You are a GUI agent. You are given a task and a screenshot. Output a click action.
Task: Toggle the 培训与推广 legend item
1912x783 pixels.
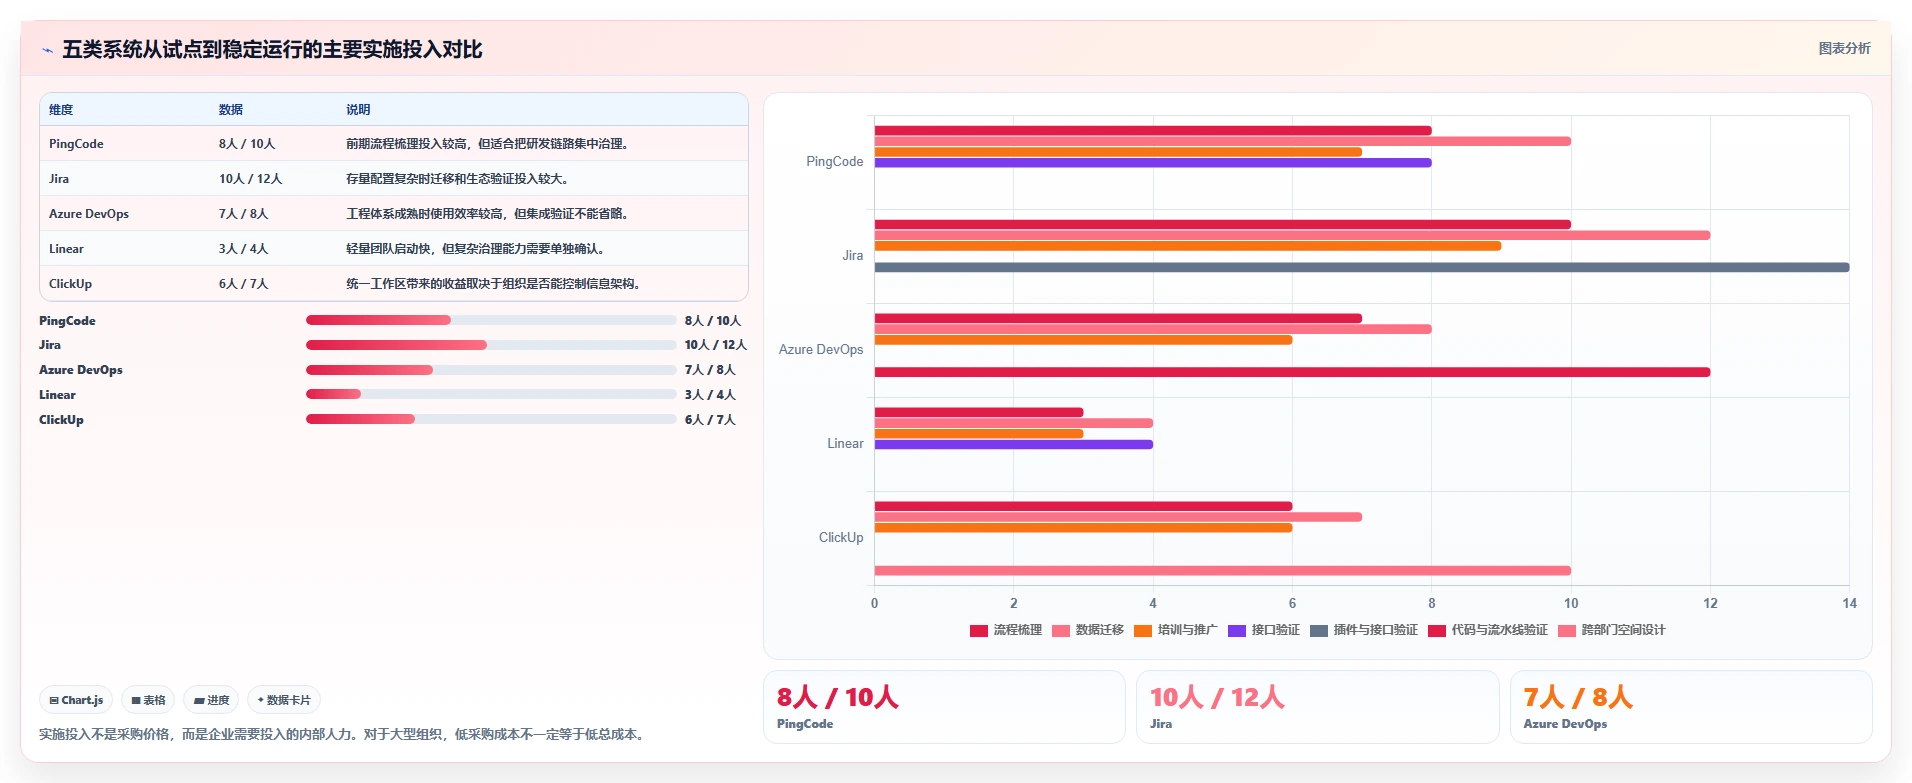(1176, 630)
